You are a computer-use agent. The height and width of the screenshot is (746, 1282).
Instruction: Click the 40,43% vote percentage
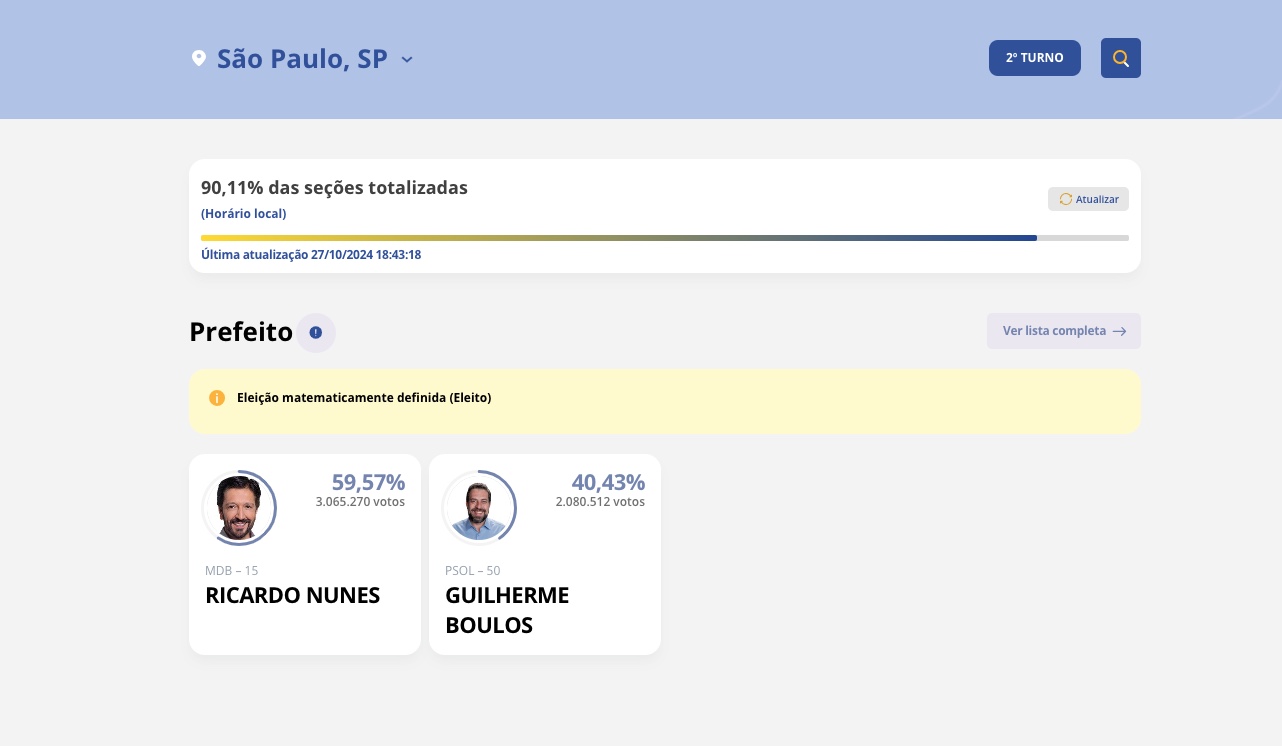pos(608,482)
